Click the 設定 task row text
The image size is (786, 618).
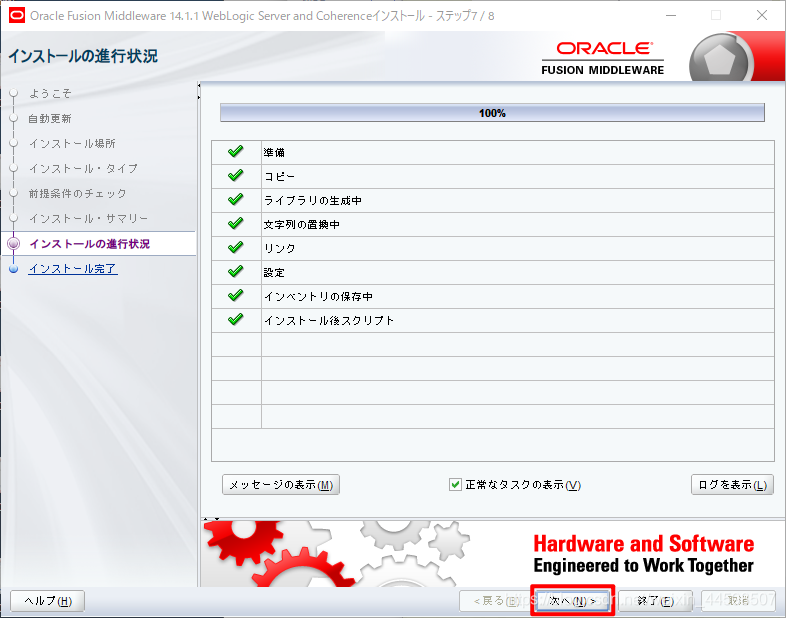274,272
